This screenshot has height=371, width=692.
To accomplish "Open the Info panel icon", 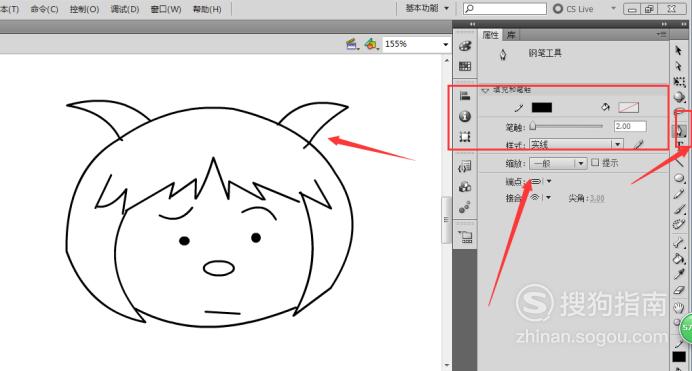I will click(x=464, y=116).
